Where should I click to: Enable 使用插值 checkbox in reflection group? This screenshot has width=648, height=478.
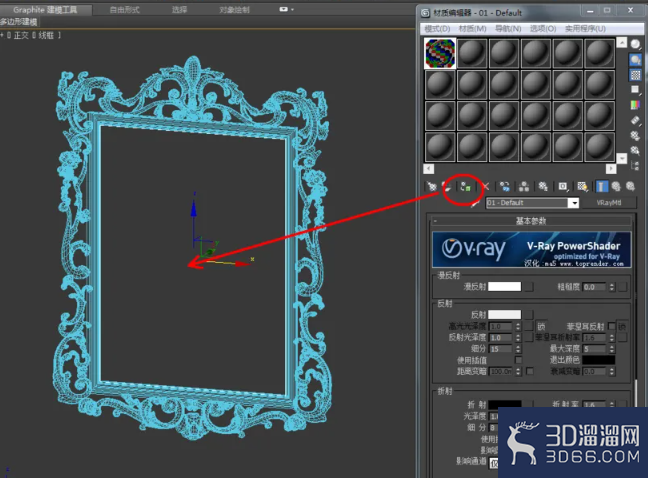[518, 360]
